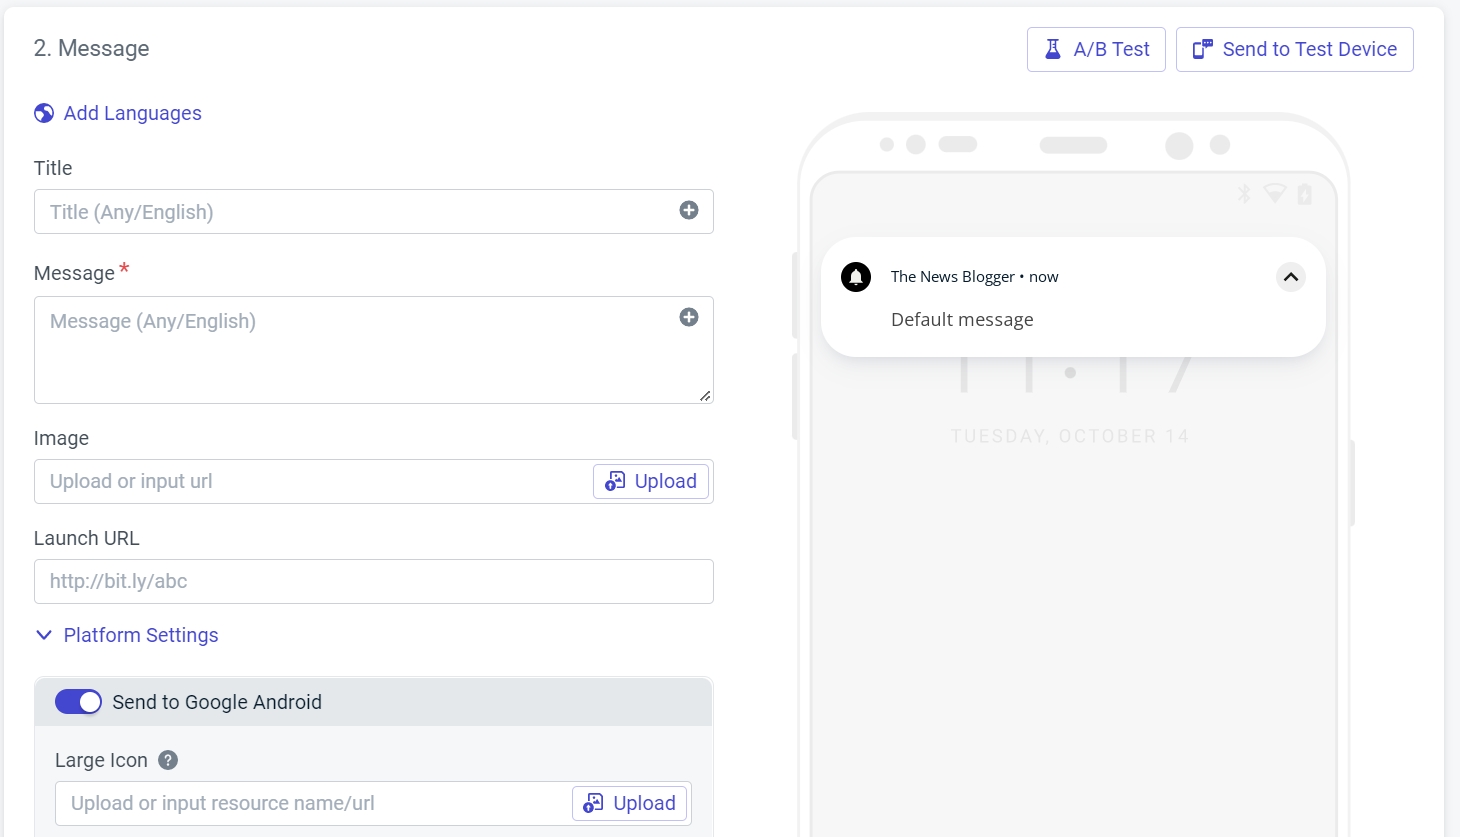
Task: Focus the Title text field
Action: click(350, 212)
